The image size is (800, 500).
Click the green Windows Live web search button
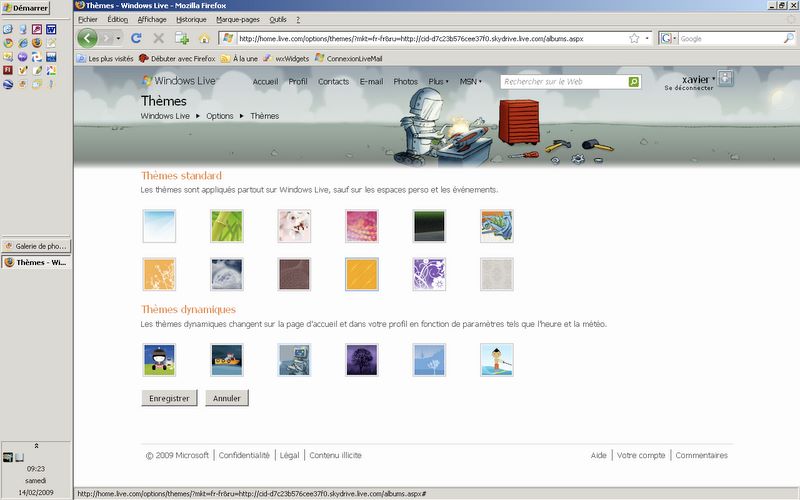tap(634, 82)
